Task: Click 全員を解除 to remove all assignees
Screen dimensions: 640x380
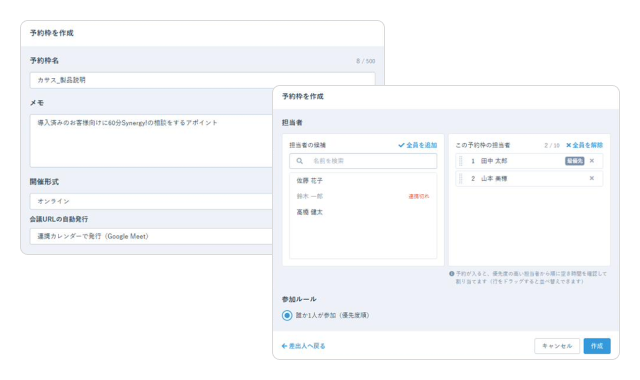Action: 584,145
